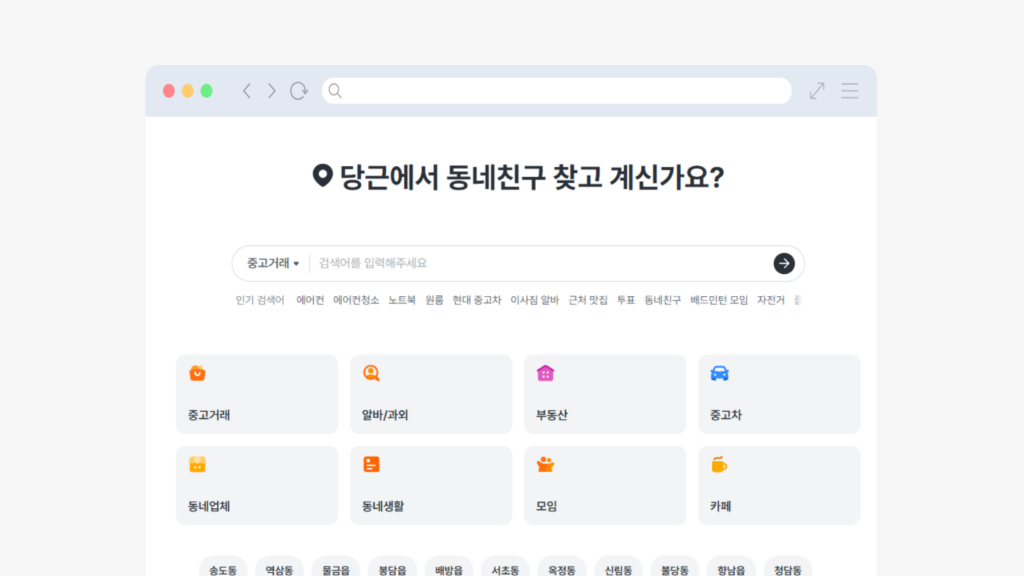Click the browser address bar field
The width and height of the screenshot is (1024, 576).
click(556, 91)
